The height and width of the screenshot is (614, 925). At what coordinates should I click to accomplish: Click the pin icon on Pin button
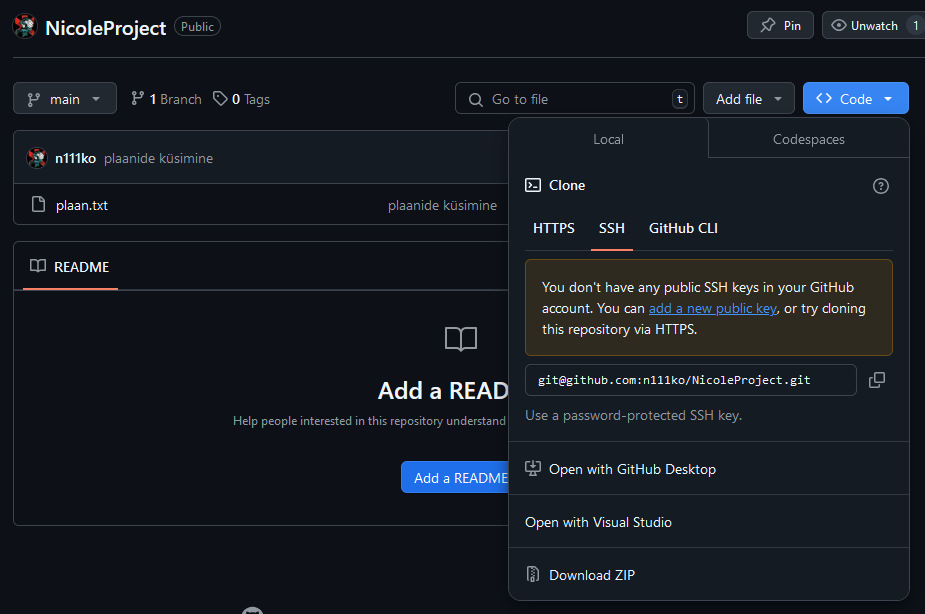pyautogui.click(x=767, y=25)
